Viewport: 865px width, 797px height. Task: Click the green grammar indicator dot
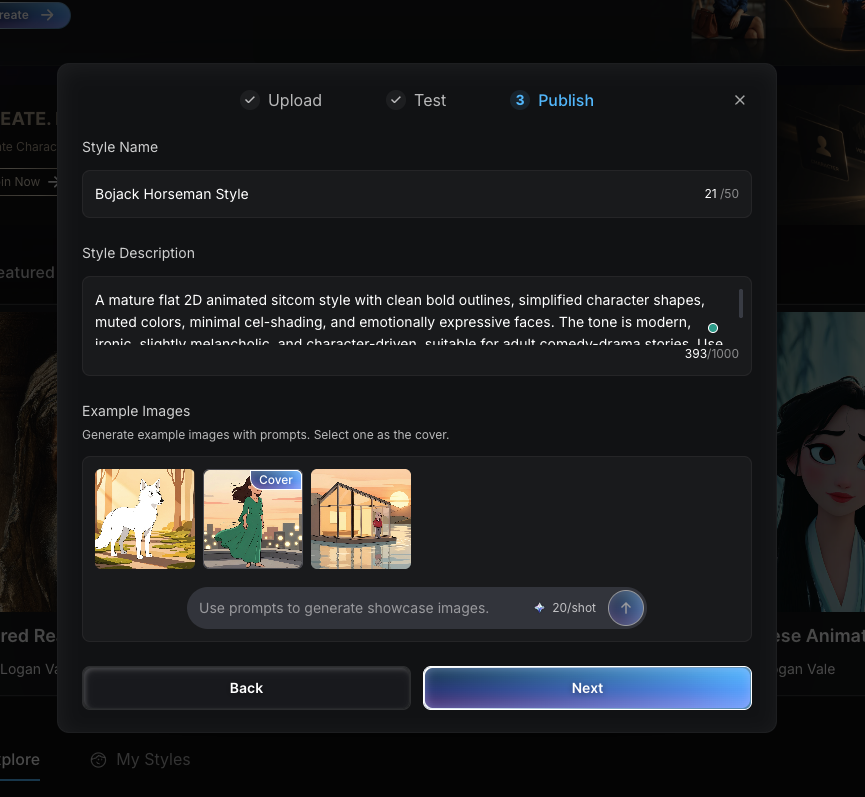coord(713,328)
